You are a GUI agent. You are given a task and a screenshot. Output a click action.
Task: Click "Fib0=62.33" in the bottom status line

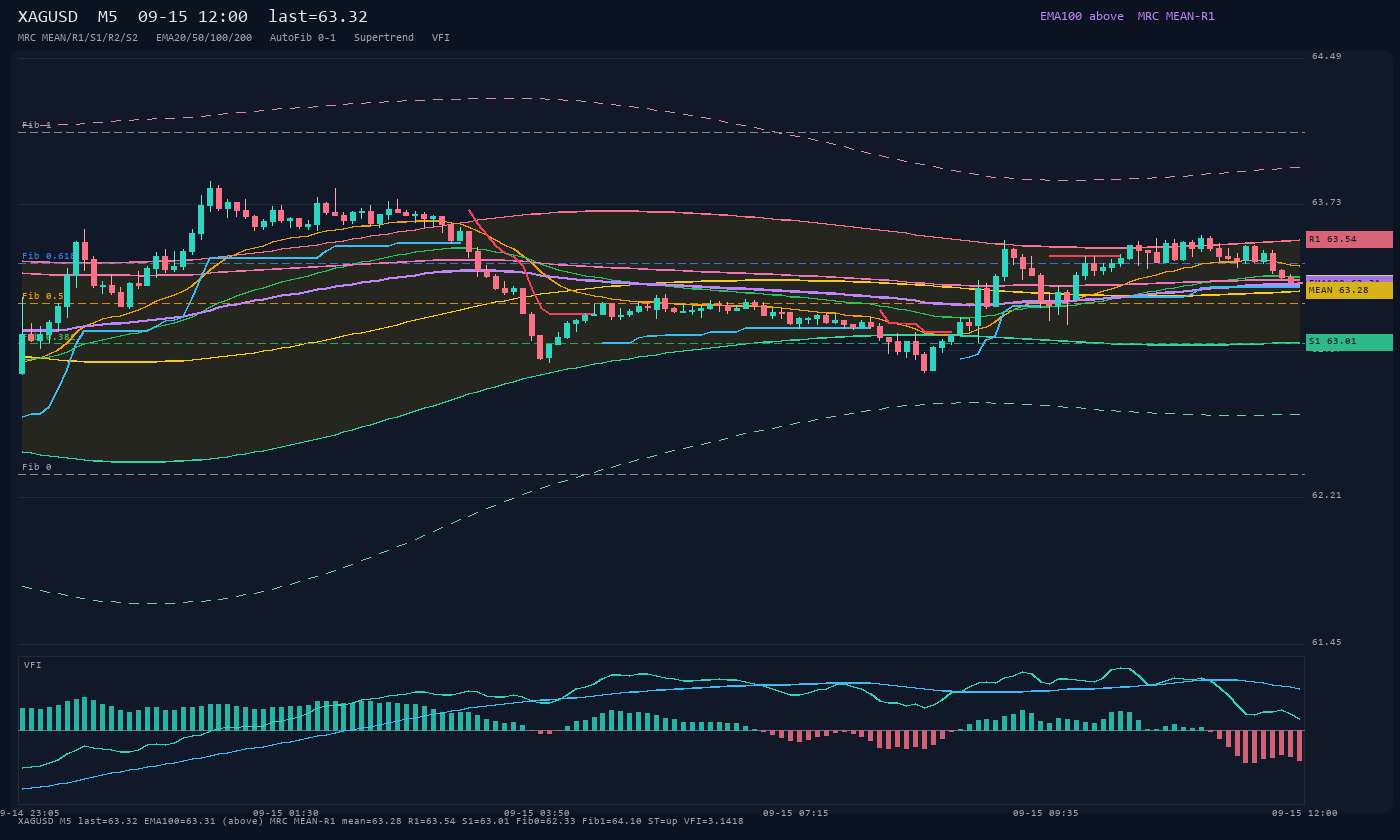546,821
